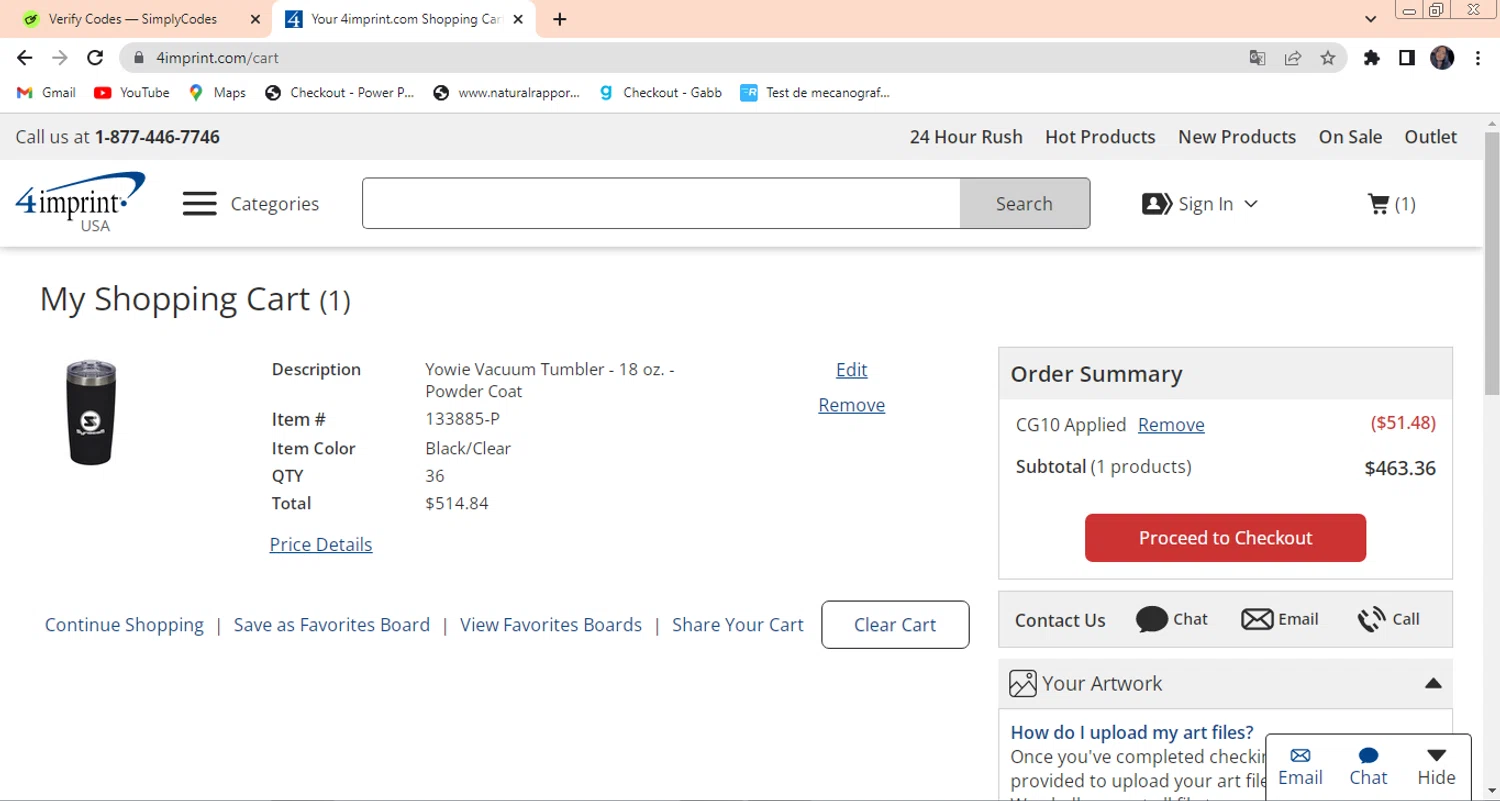Click the Email envelope icon in Contact Us
Viewport: 1500px width, 801px height.
[1257, 620]
